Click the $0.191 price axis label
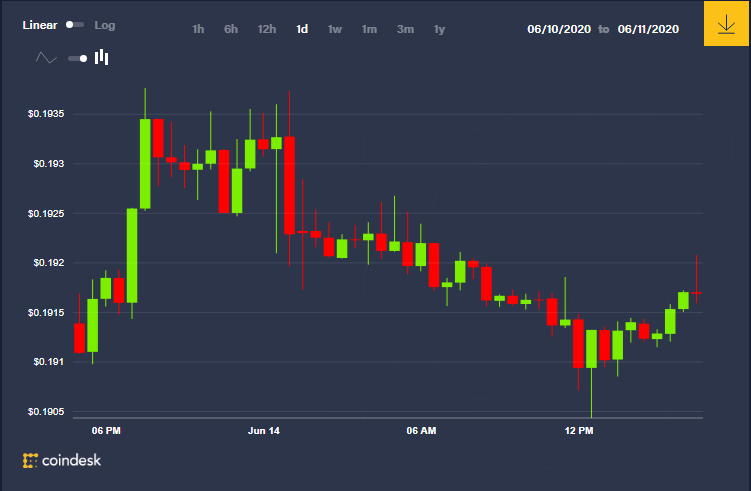751x491 pixels. [x=49, y=362]
